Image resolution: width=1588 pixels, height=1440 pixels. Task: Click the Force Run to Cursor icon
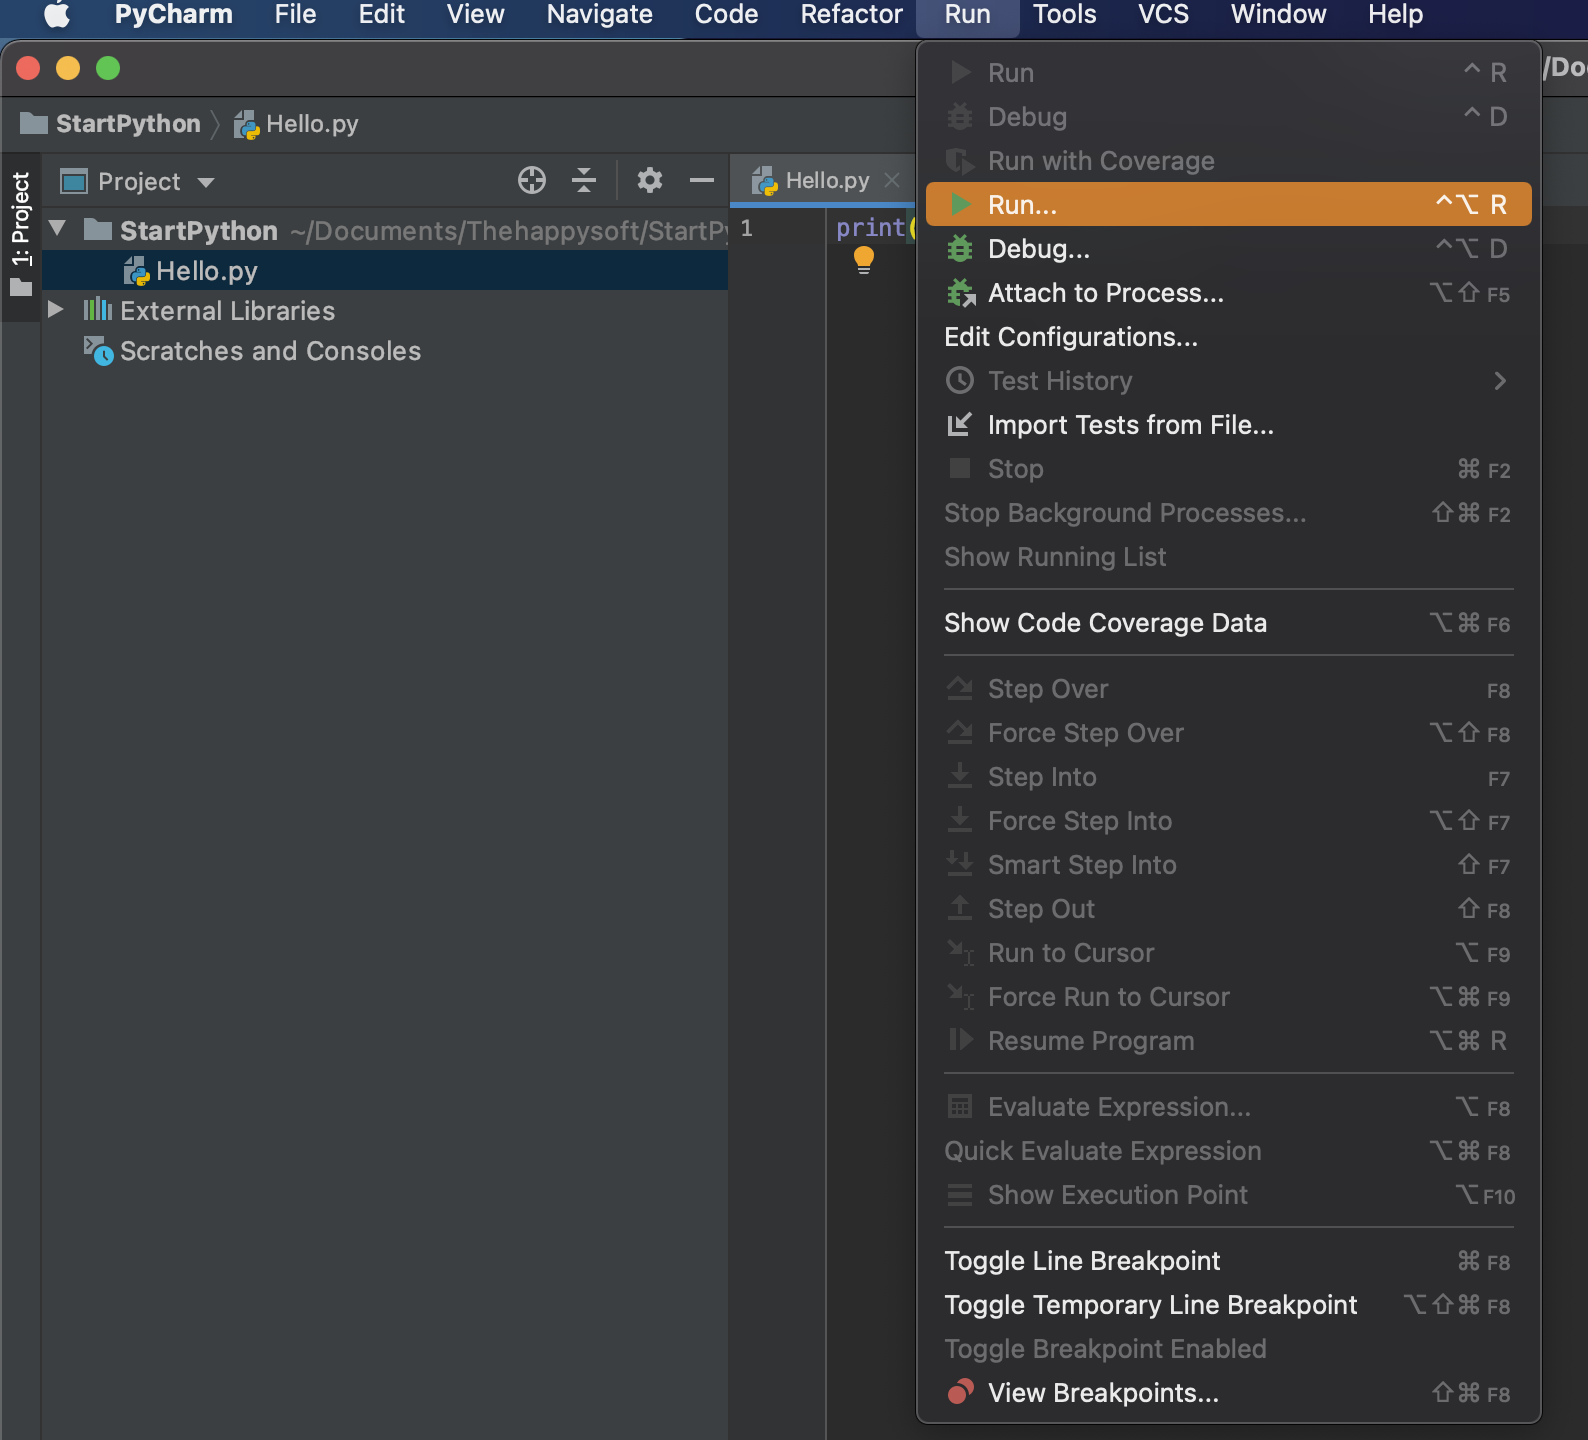[x=960, y=996]
